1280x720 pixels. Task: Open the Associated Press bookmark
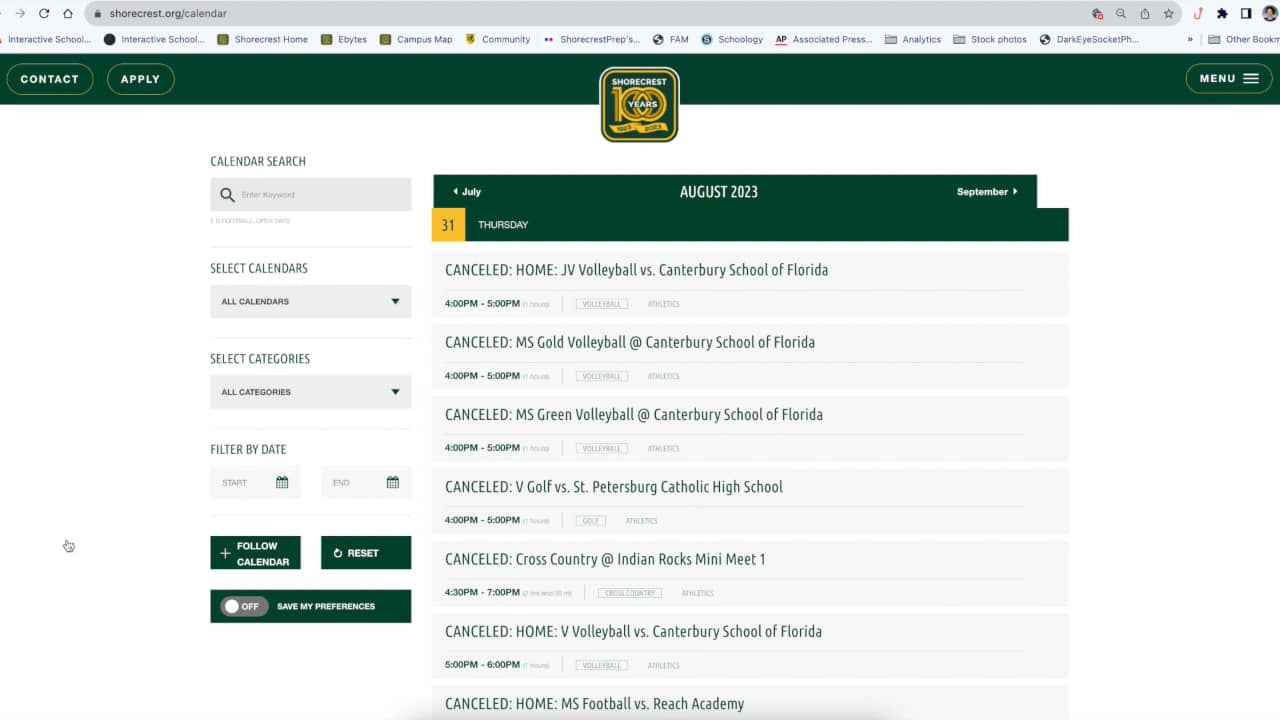[824, 39]
